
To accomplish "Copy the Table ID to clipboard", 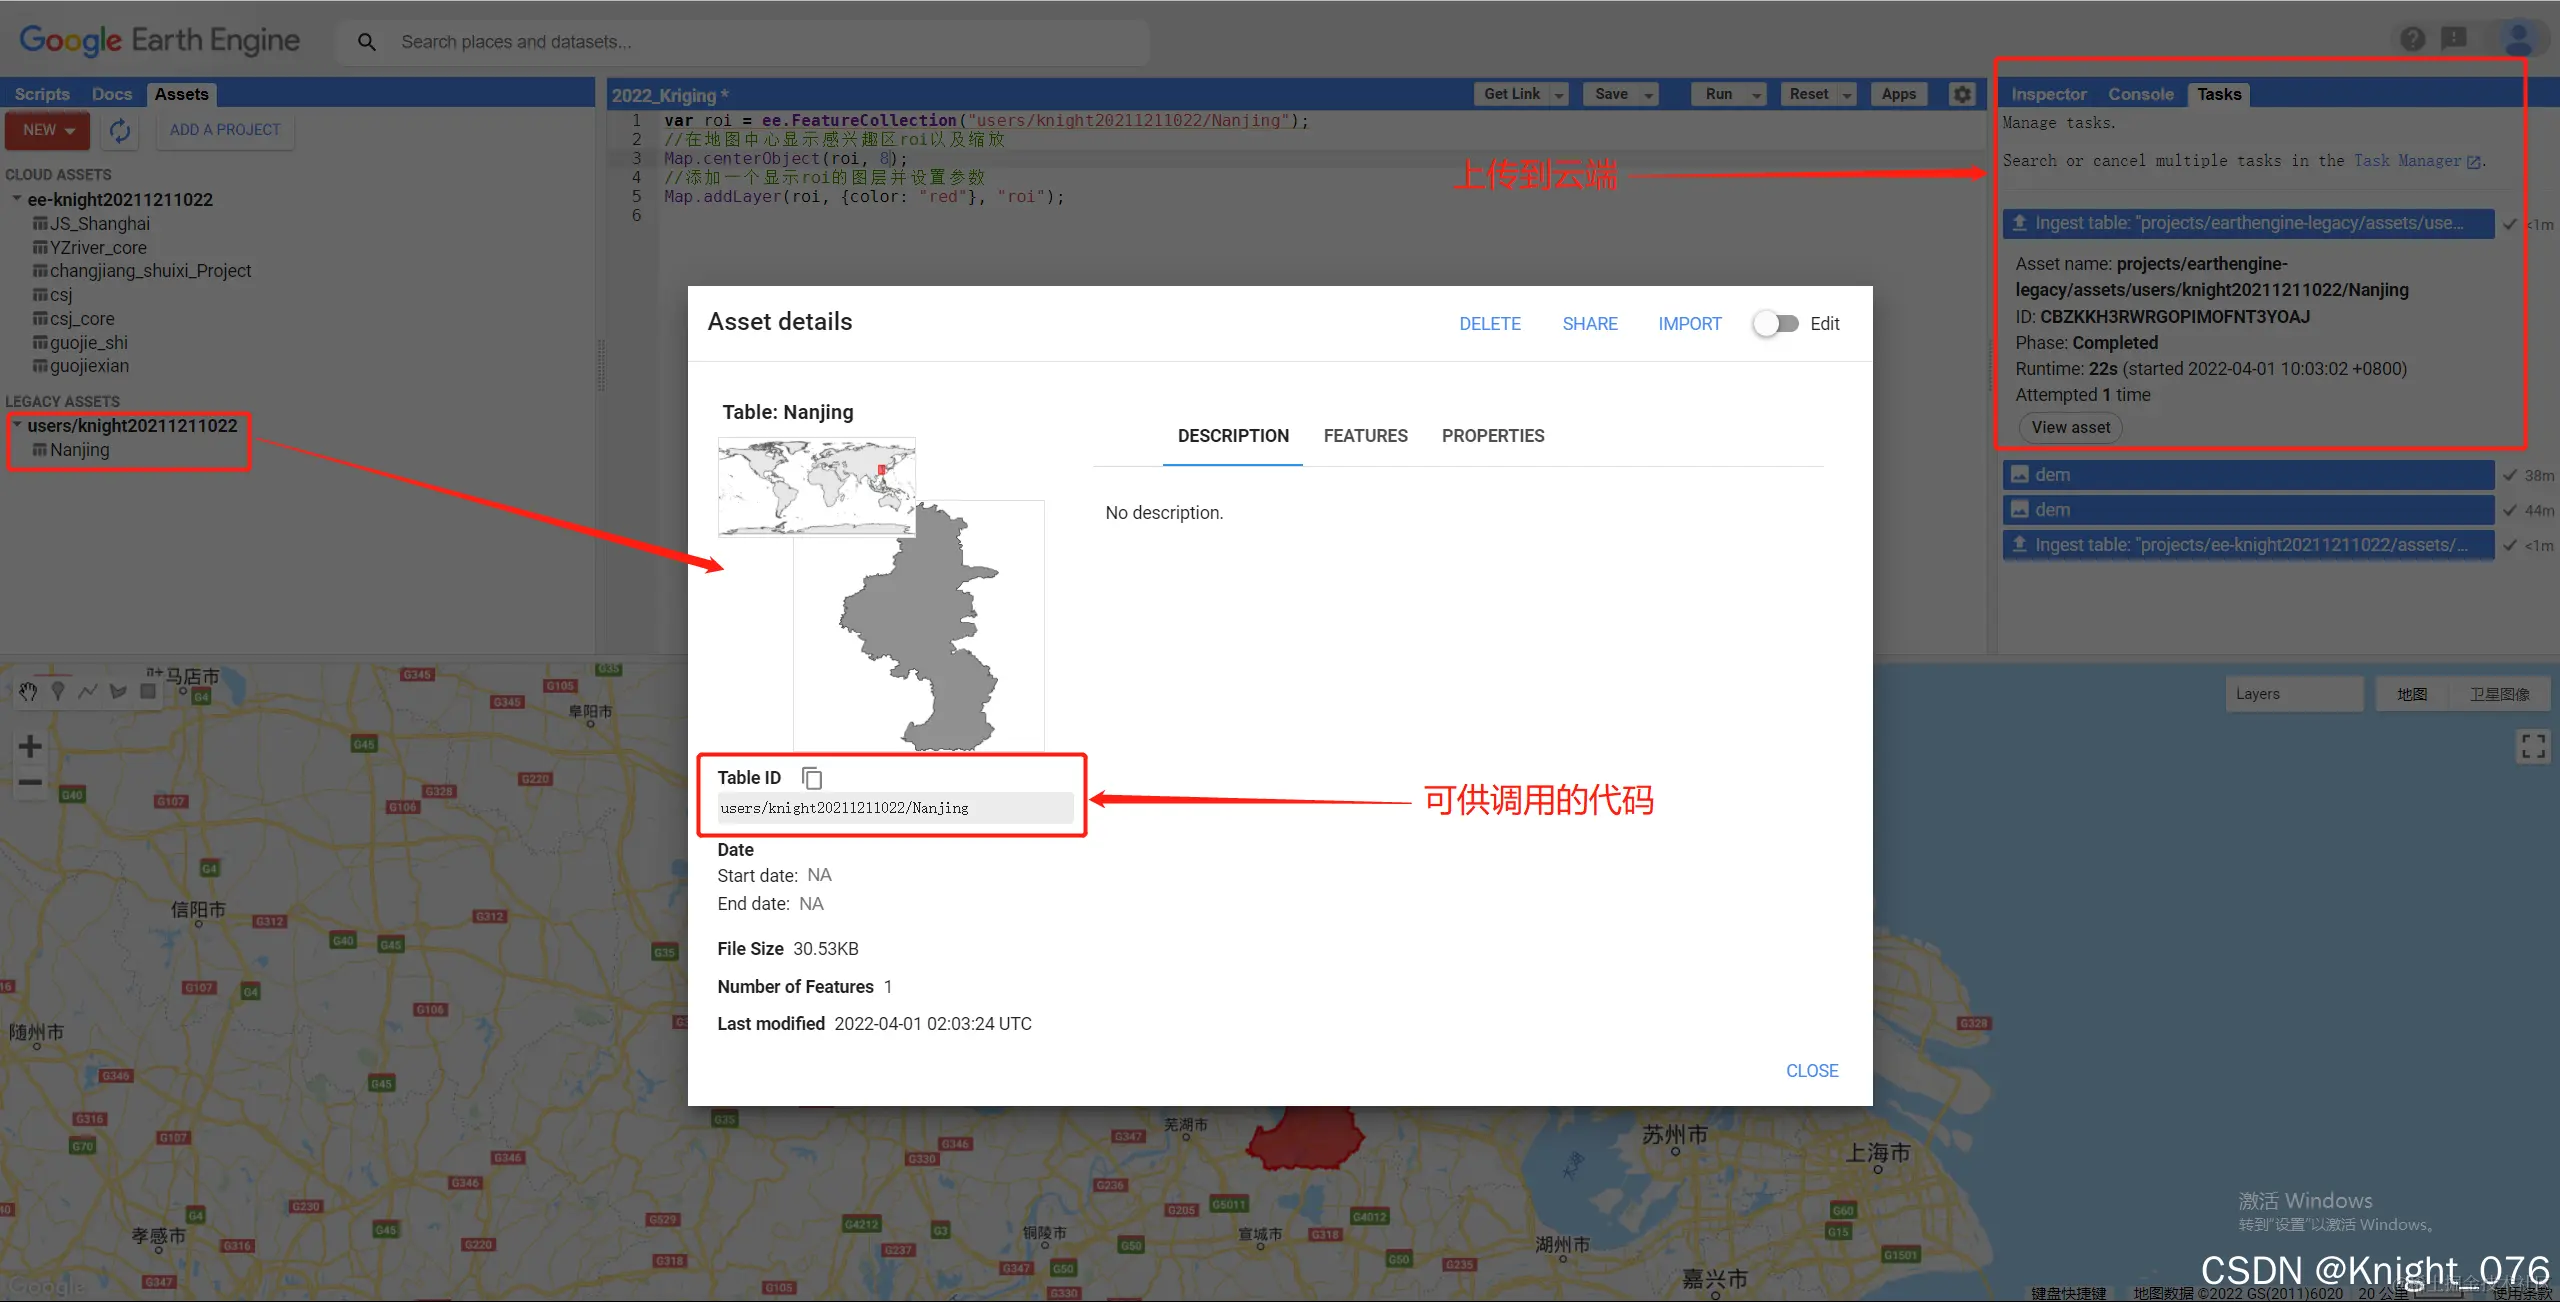I will tap(812, 778).
